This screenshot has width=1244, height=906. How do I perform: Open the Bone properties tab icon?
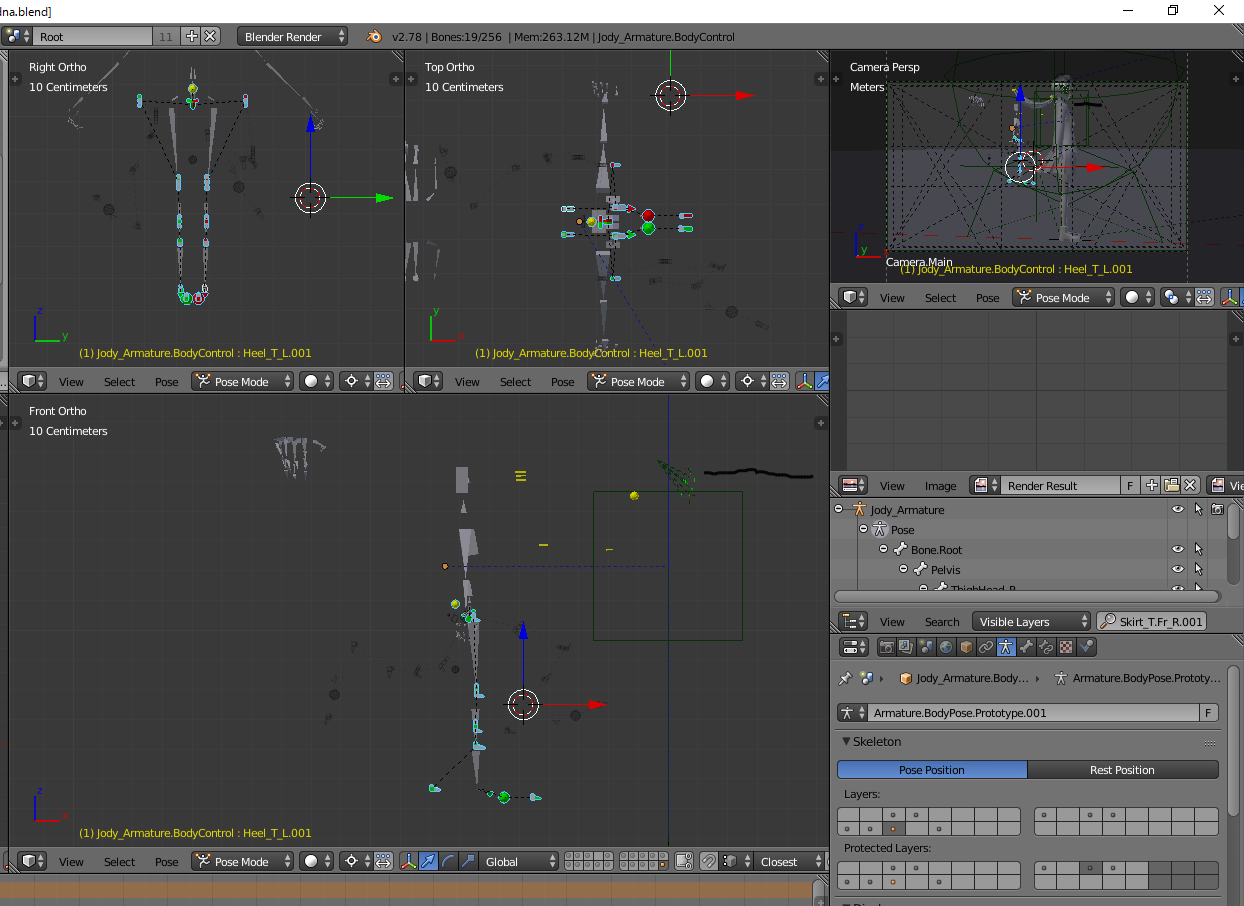click(x=1026, y=647)
